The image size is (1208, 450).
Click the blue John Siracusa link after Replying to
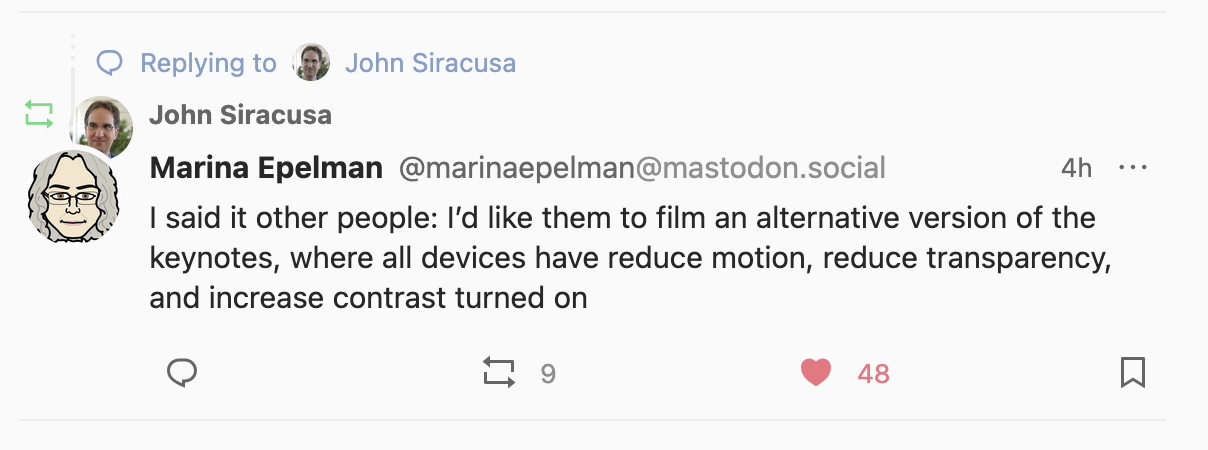point(430,64)
